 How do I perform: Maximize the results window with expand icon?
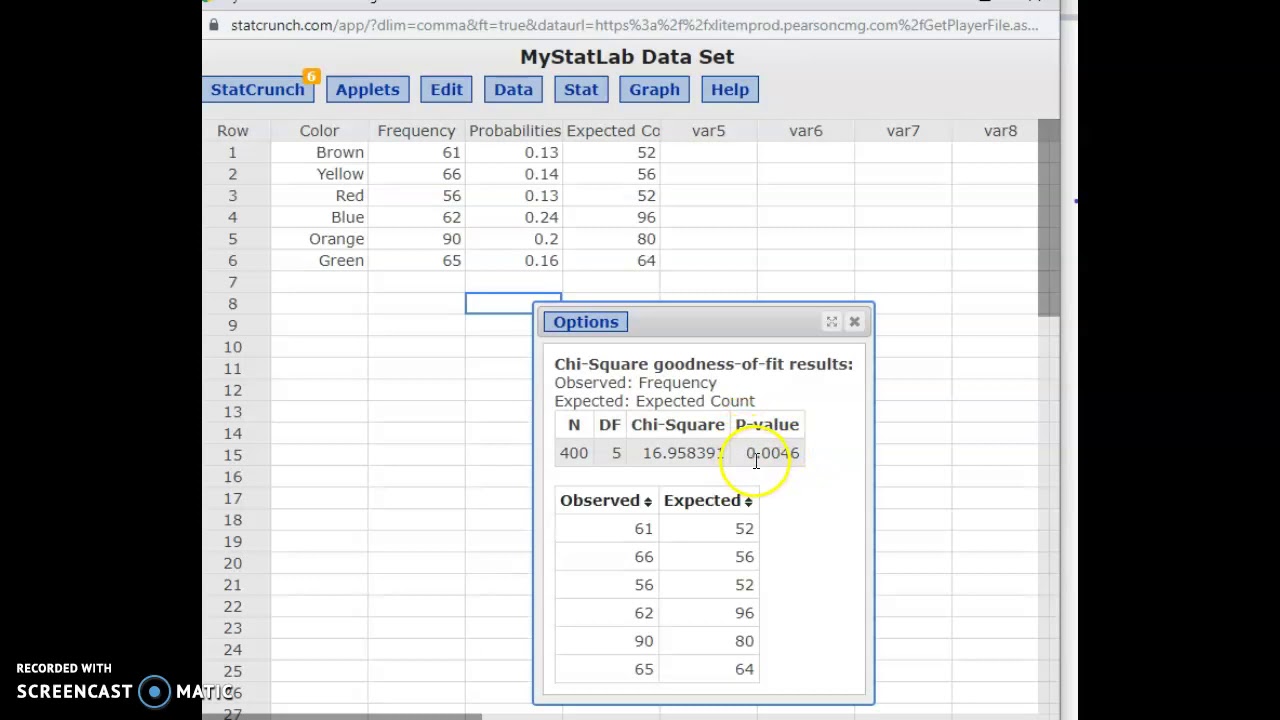coord(831,321)
